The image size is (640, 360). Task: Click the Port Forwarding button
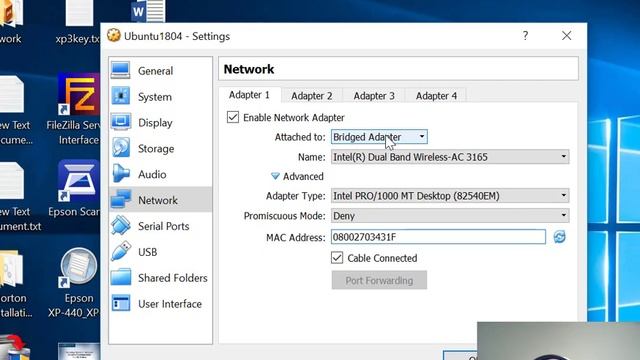(379, 280)
